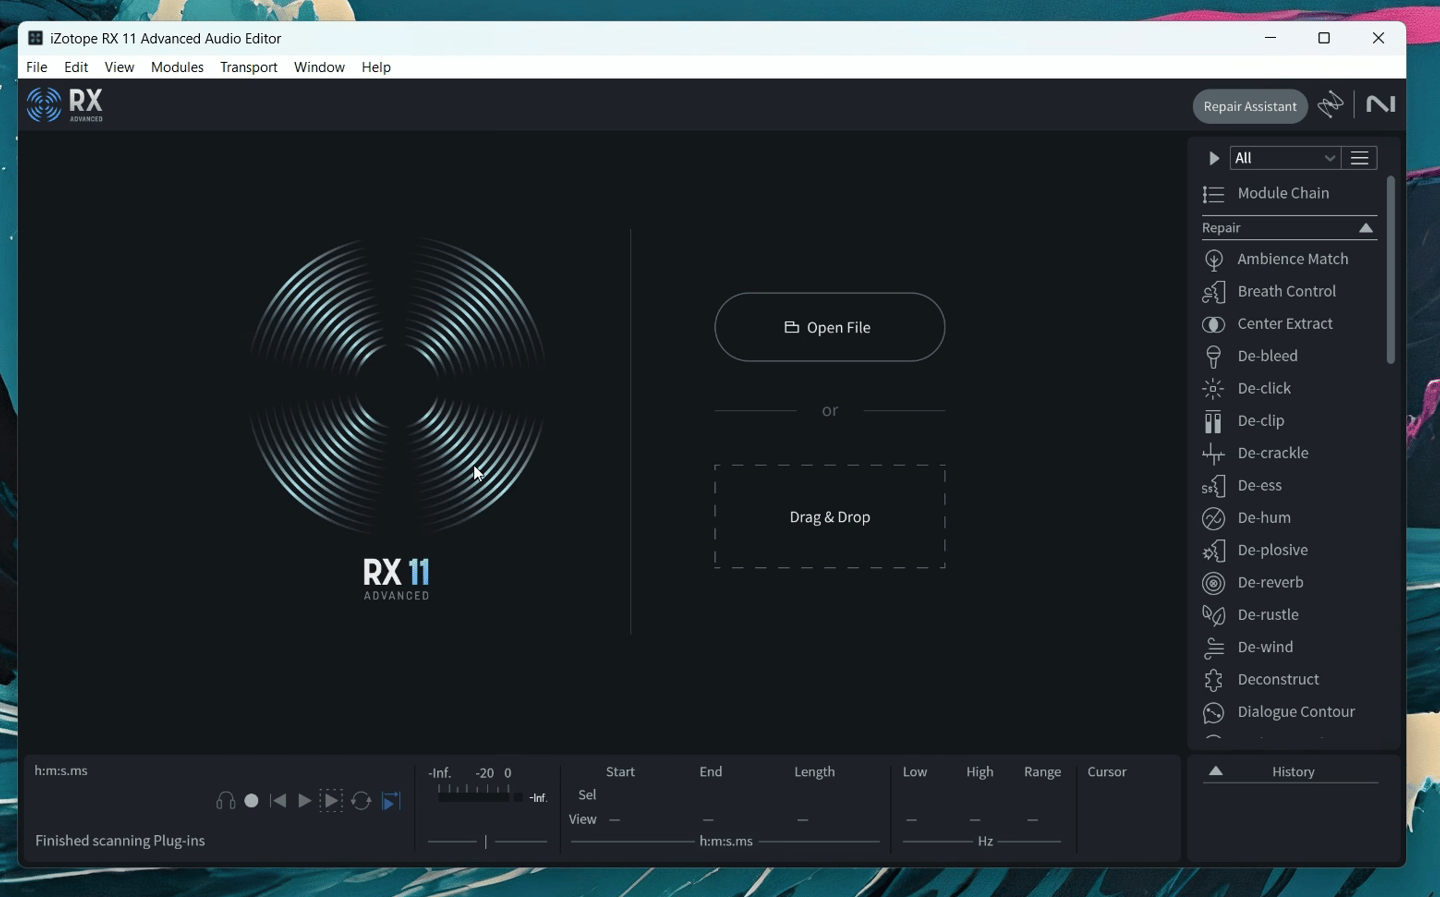Open the Transport menu
Screen dimensions: 1440x897
coord(249,67)
